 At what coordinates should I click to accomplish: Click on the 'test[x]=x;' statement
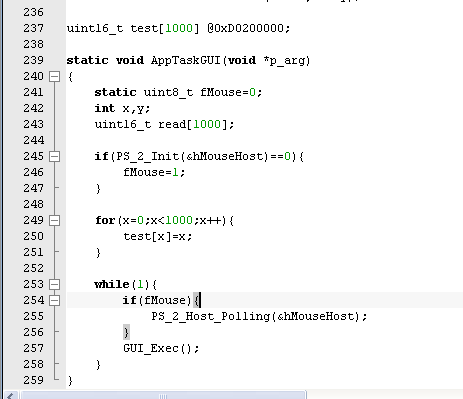158,237
